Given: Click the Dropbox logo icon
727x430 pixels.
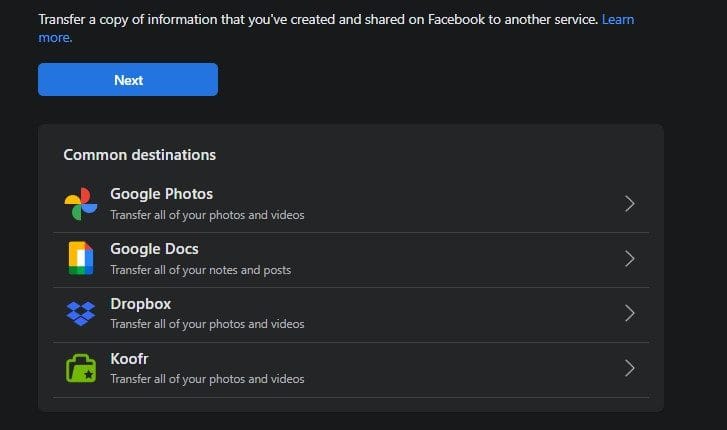Looking at the screenshot, I should click(x=80, y=313).
